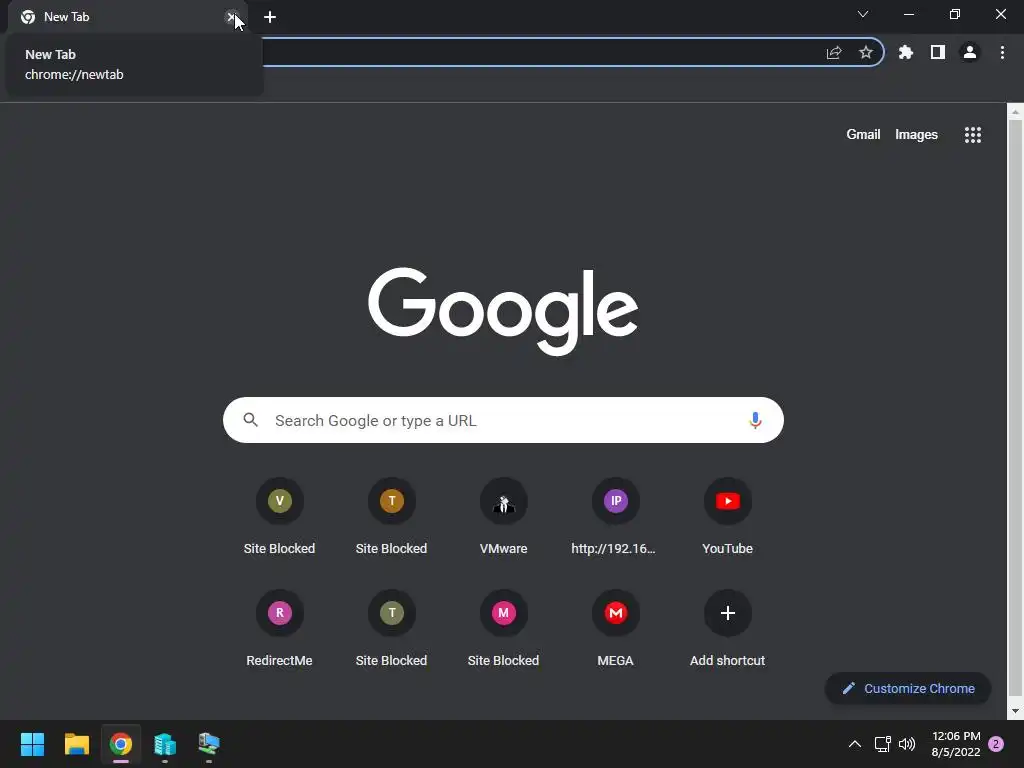This screenshot has height=768, width=1024.
Task: Open the Gmail link
Action: [x=863, y=135]
